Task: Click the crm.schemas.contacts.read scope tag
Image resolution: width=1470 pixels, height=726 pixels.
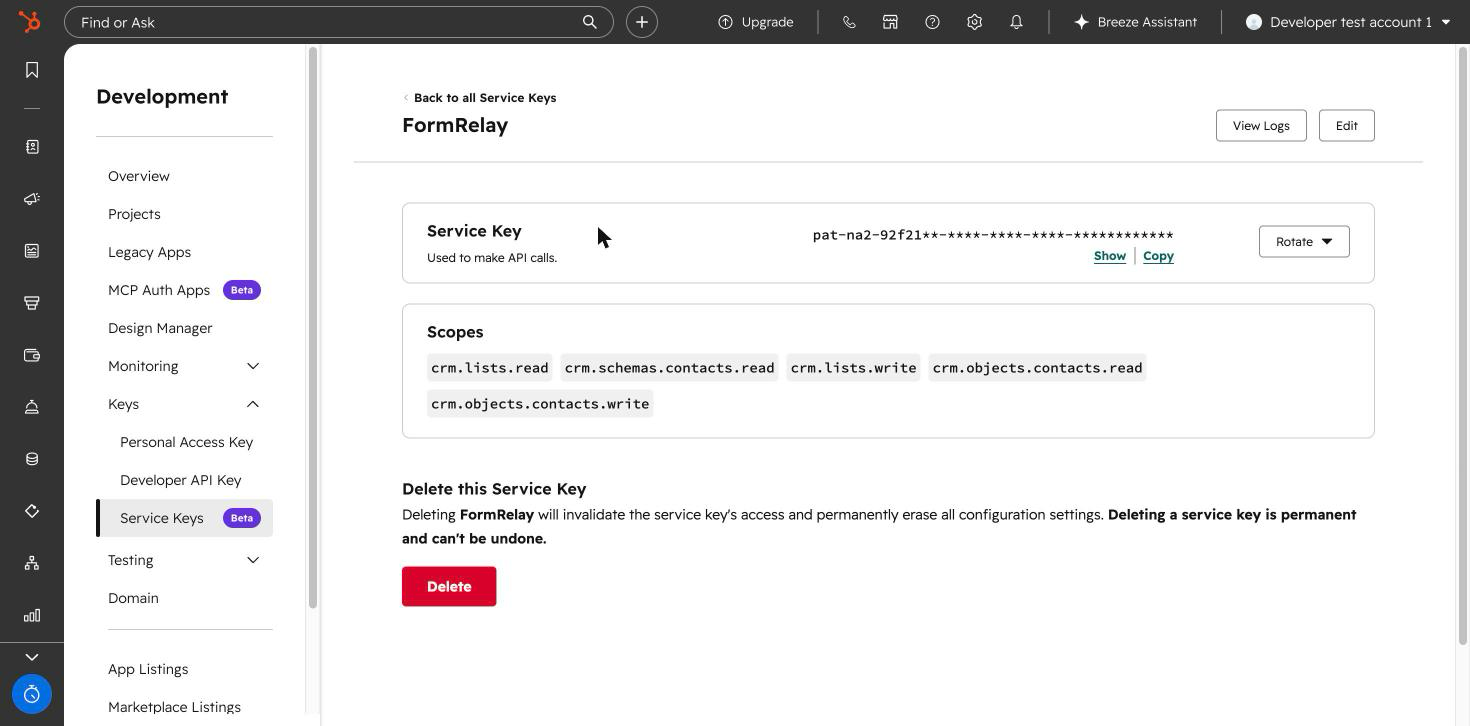Action: (669, 368)
